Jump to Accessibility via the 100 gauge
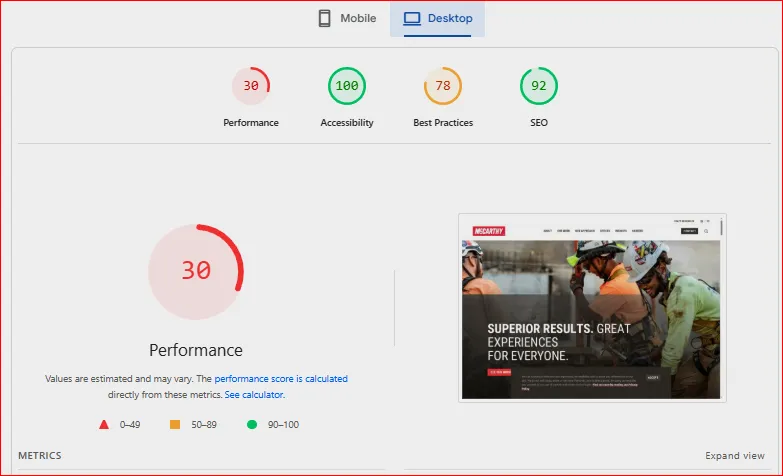The height and width of the screenshot is (476, 783). pyautogui.click(x=347, y=86)
